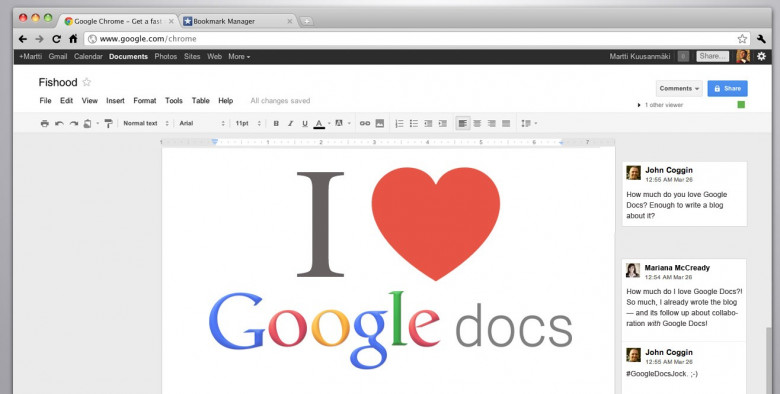
Task: Click the Fishood document title
Action: click(x=58, y=82)
